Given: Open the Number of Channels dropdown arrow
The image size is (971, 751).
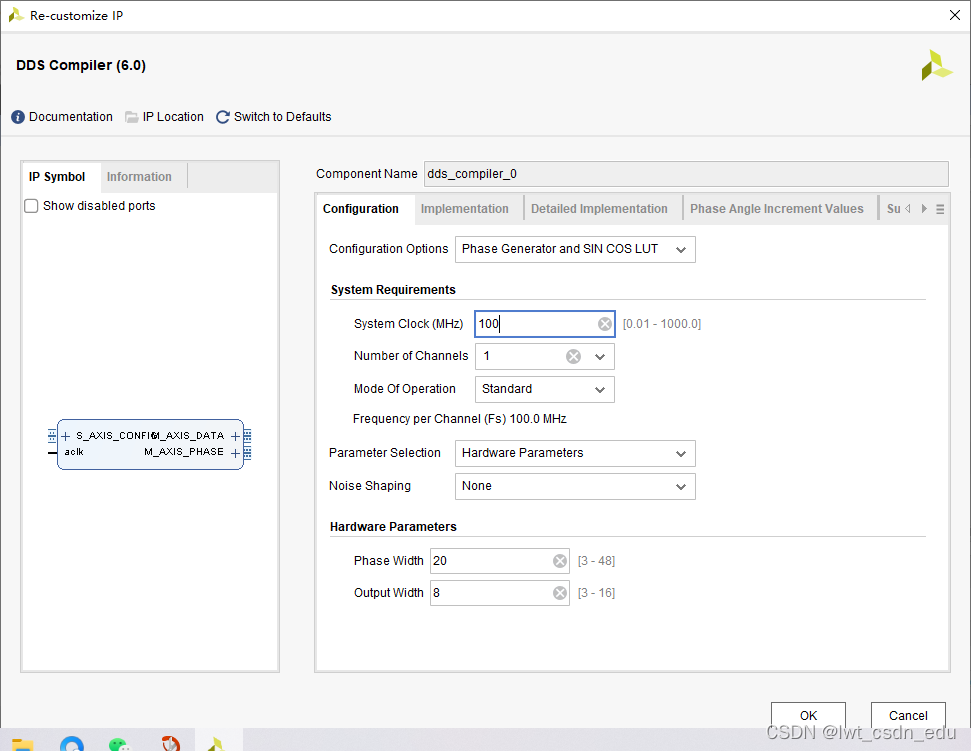Looking at the screenshot, I should pos(599,357).
